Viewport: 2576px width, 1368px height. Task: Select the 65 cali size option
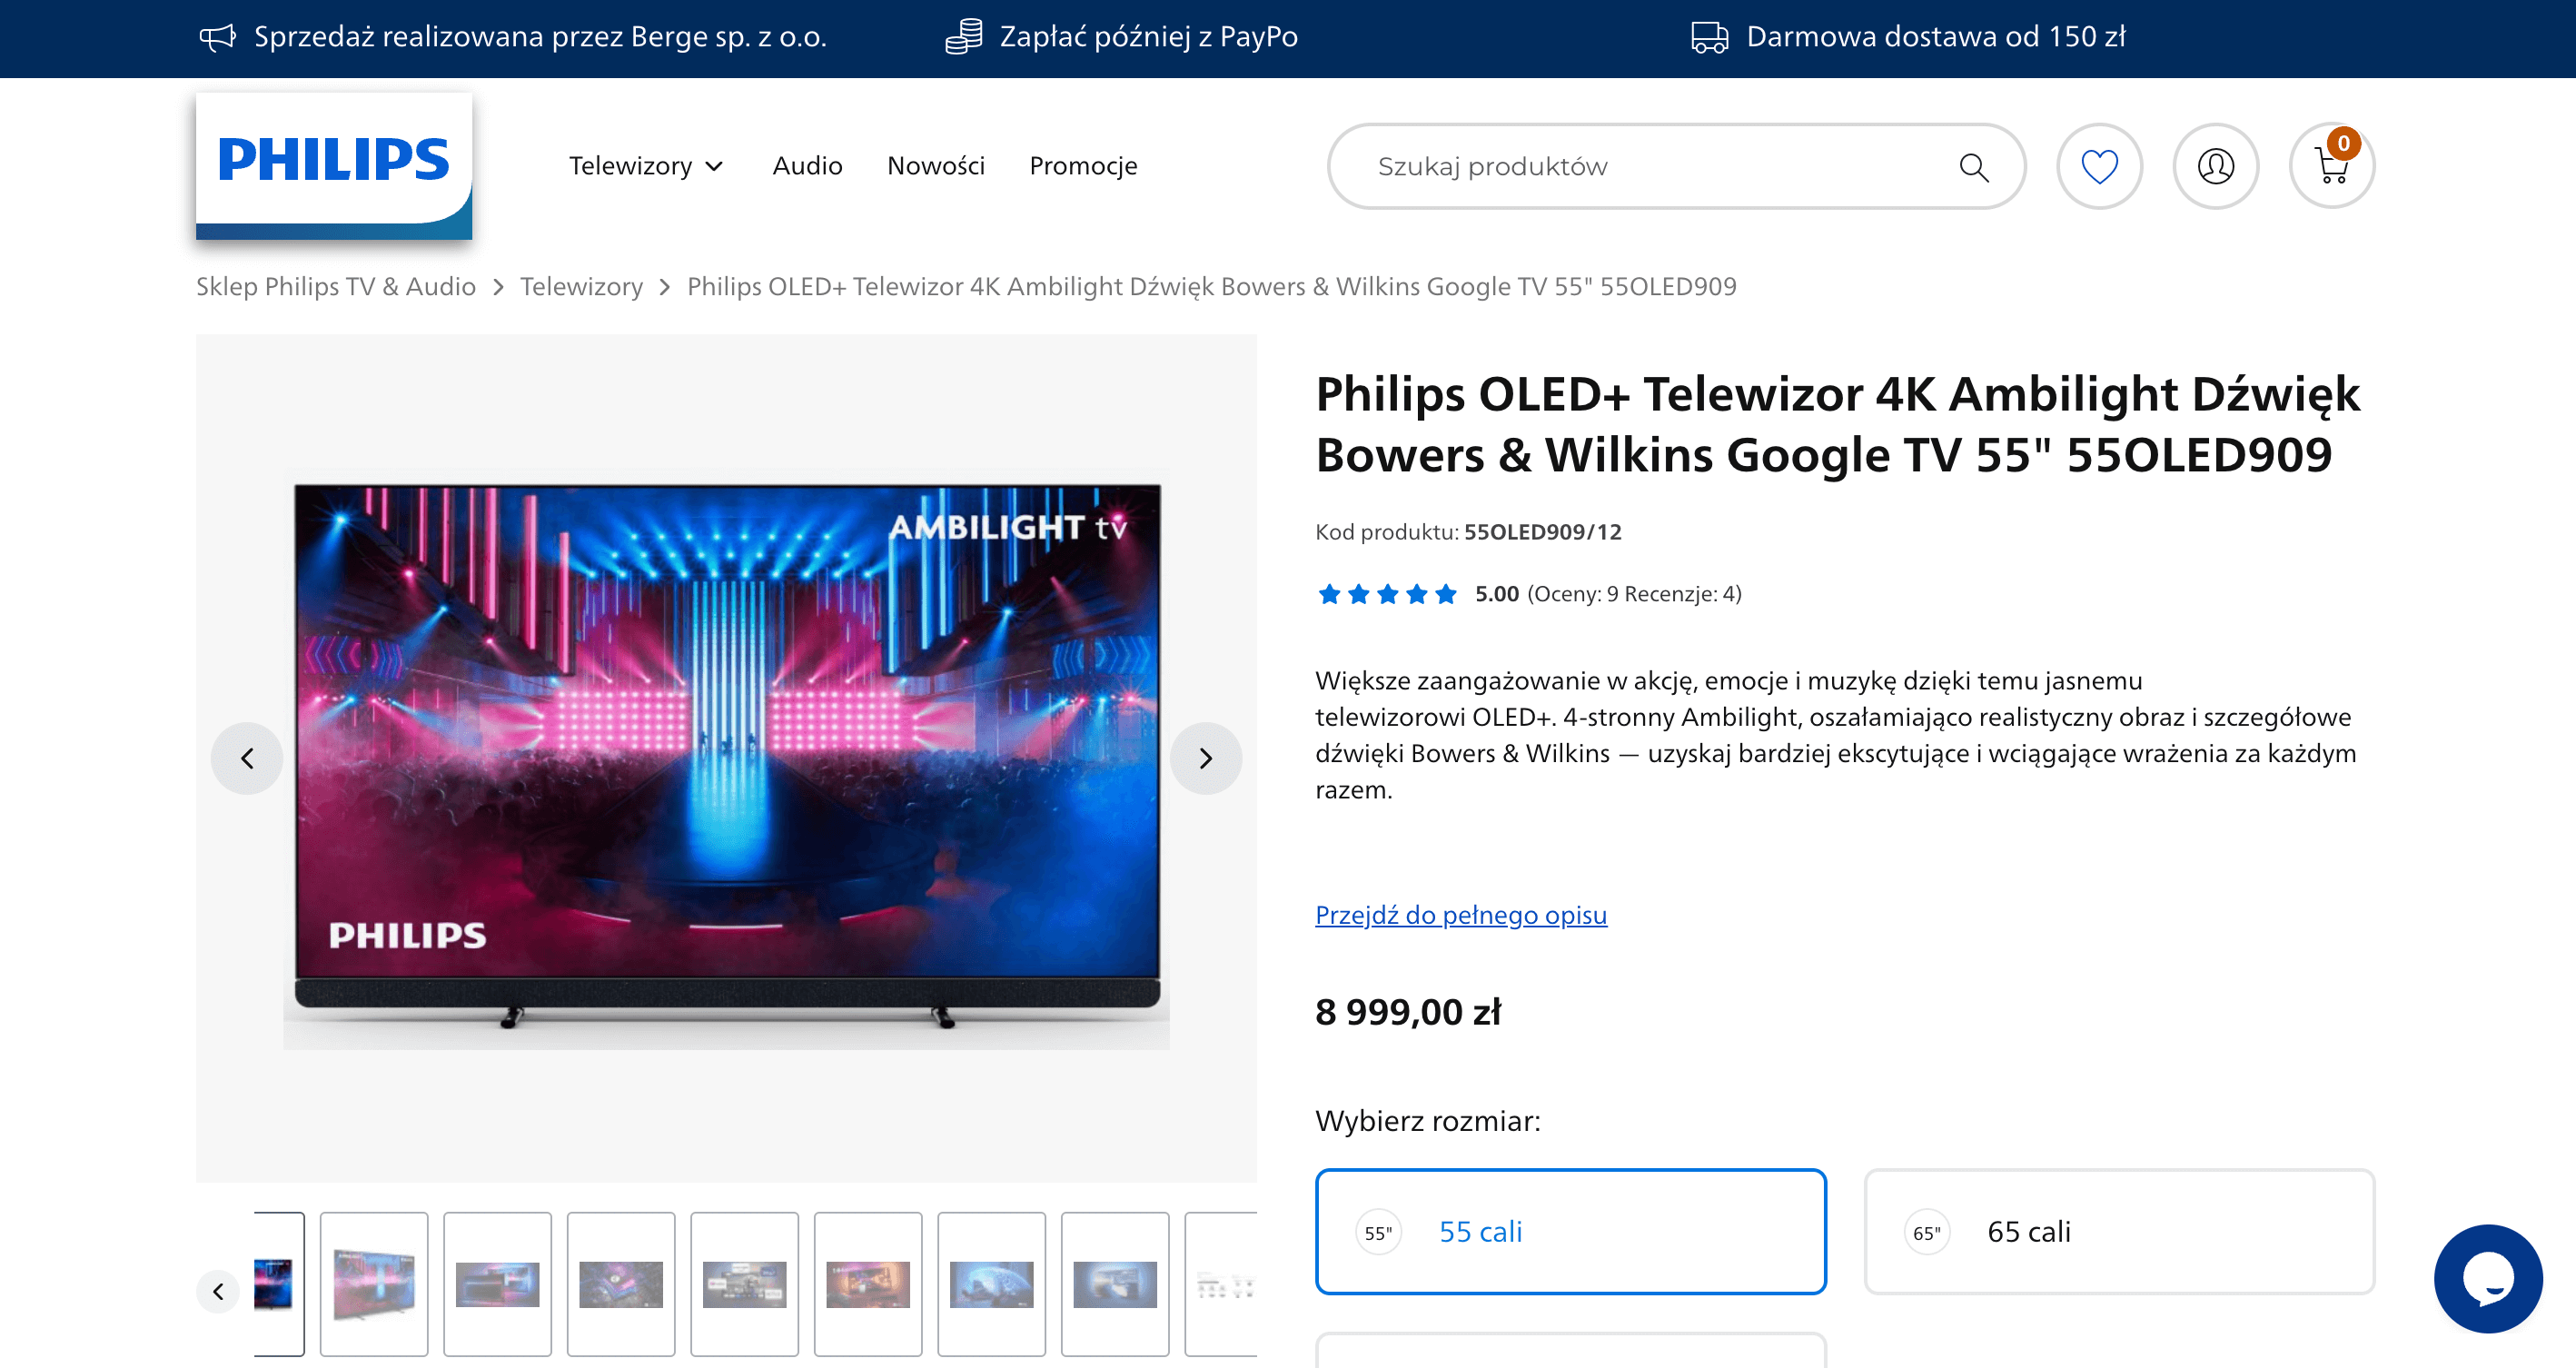coord(2119,1231)
